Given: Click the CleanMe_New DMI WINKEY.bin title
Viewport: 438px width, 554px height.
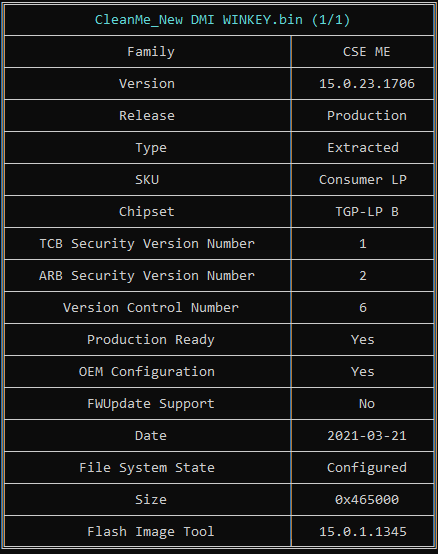Looking at the screenshot, I should (x=222, y=19).
